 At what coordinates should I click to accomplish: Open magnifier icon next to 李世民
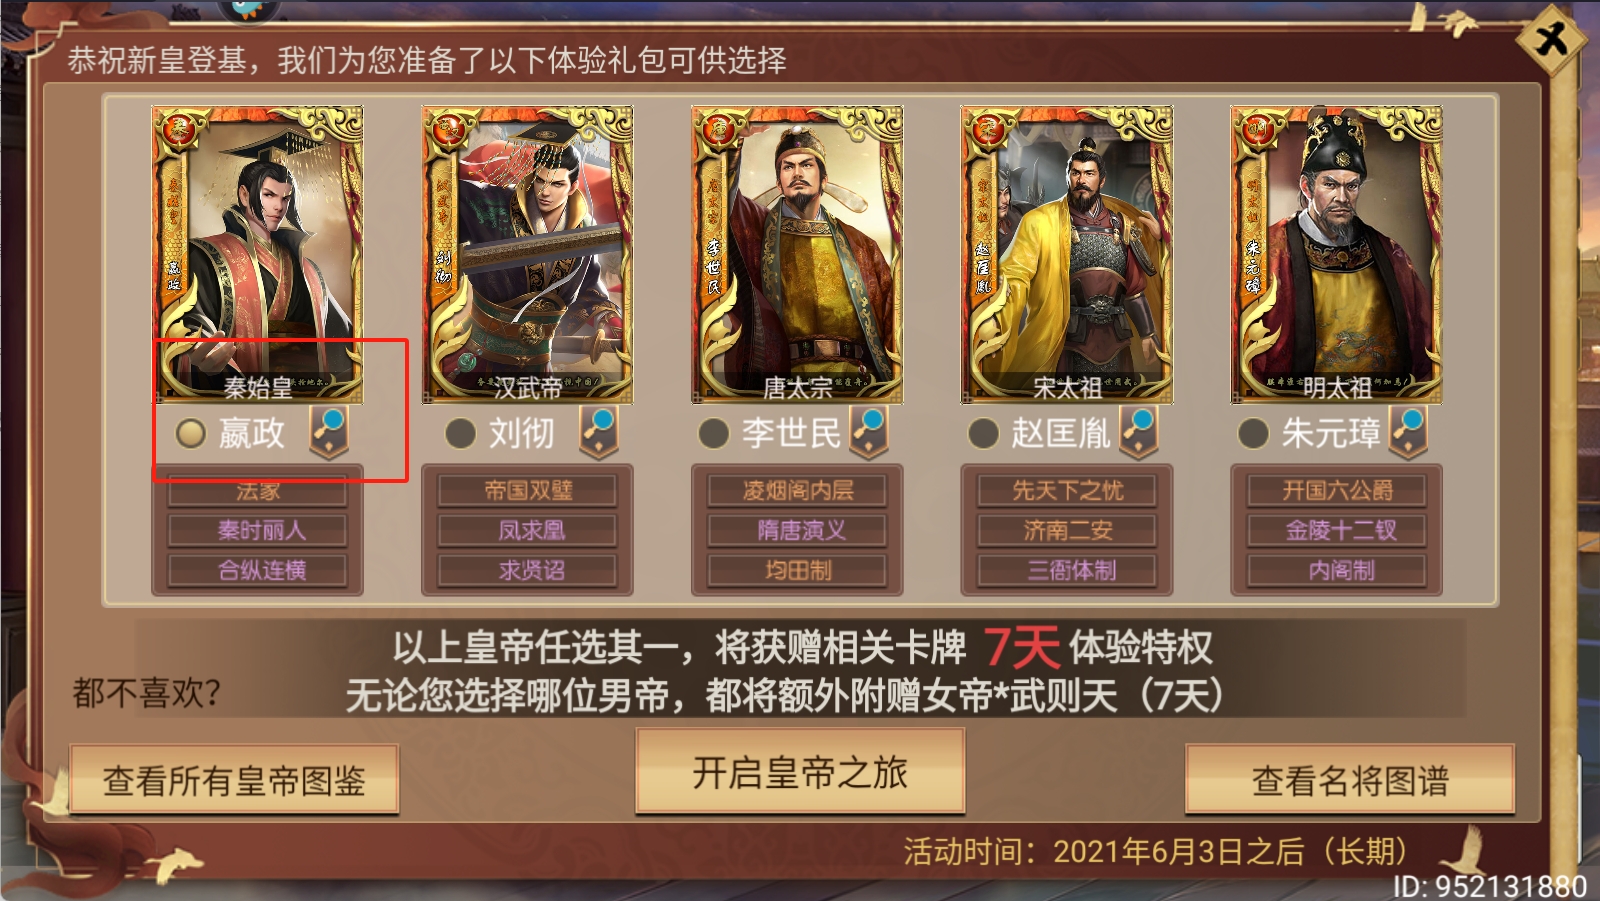coord(869,432)
